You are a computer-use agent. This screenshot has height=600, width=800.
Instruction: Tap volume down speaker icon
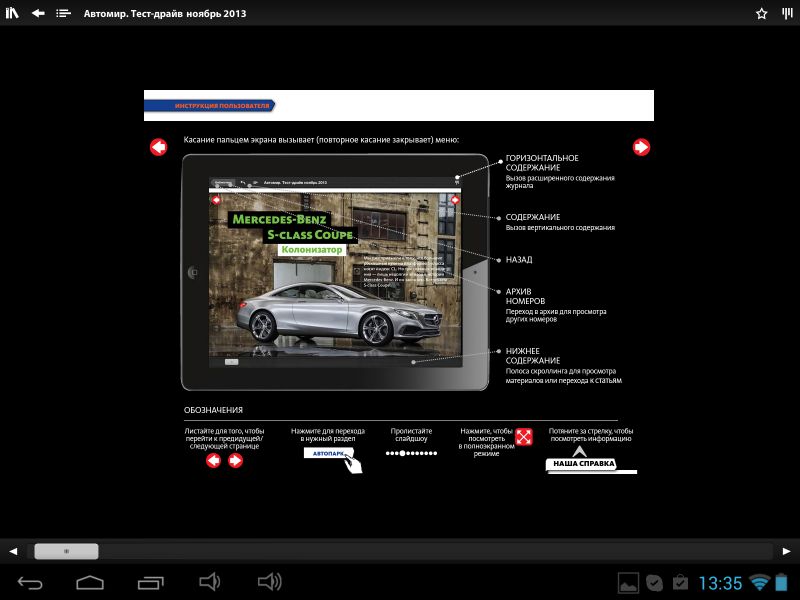209,582
